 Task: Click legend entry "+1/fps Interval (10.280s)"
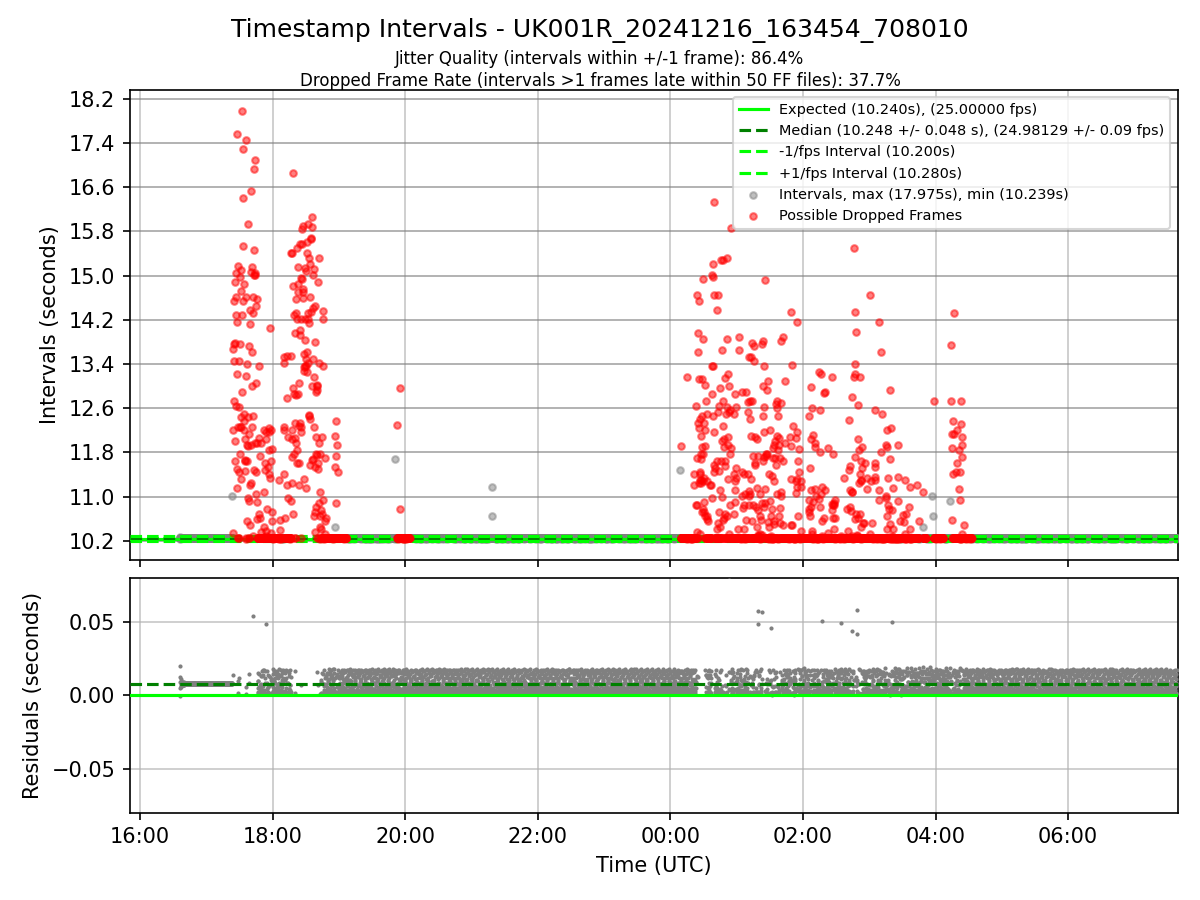coord(867,172)
